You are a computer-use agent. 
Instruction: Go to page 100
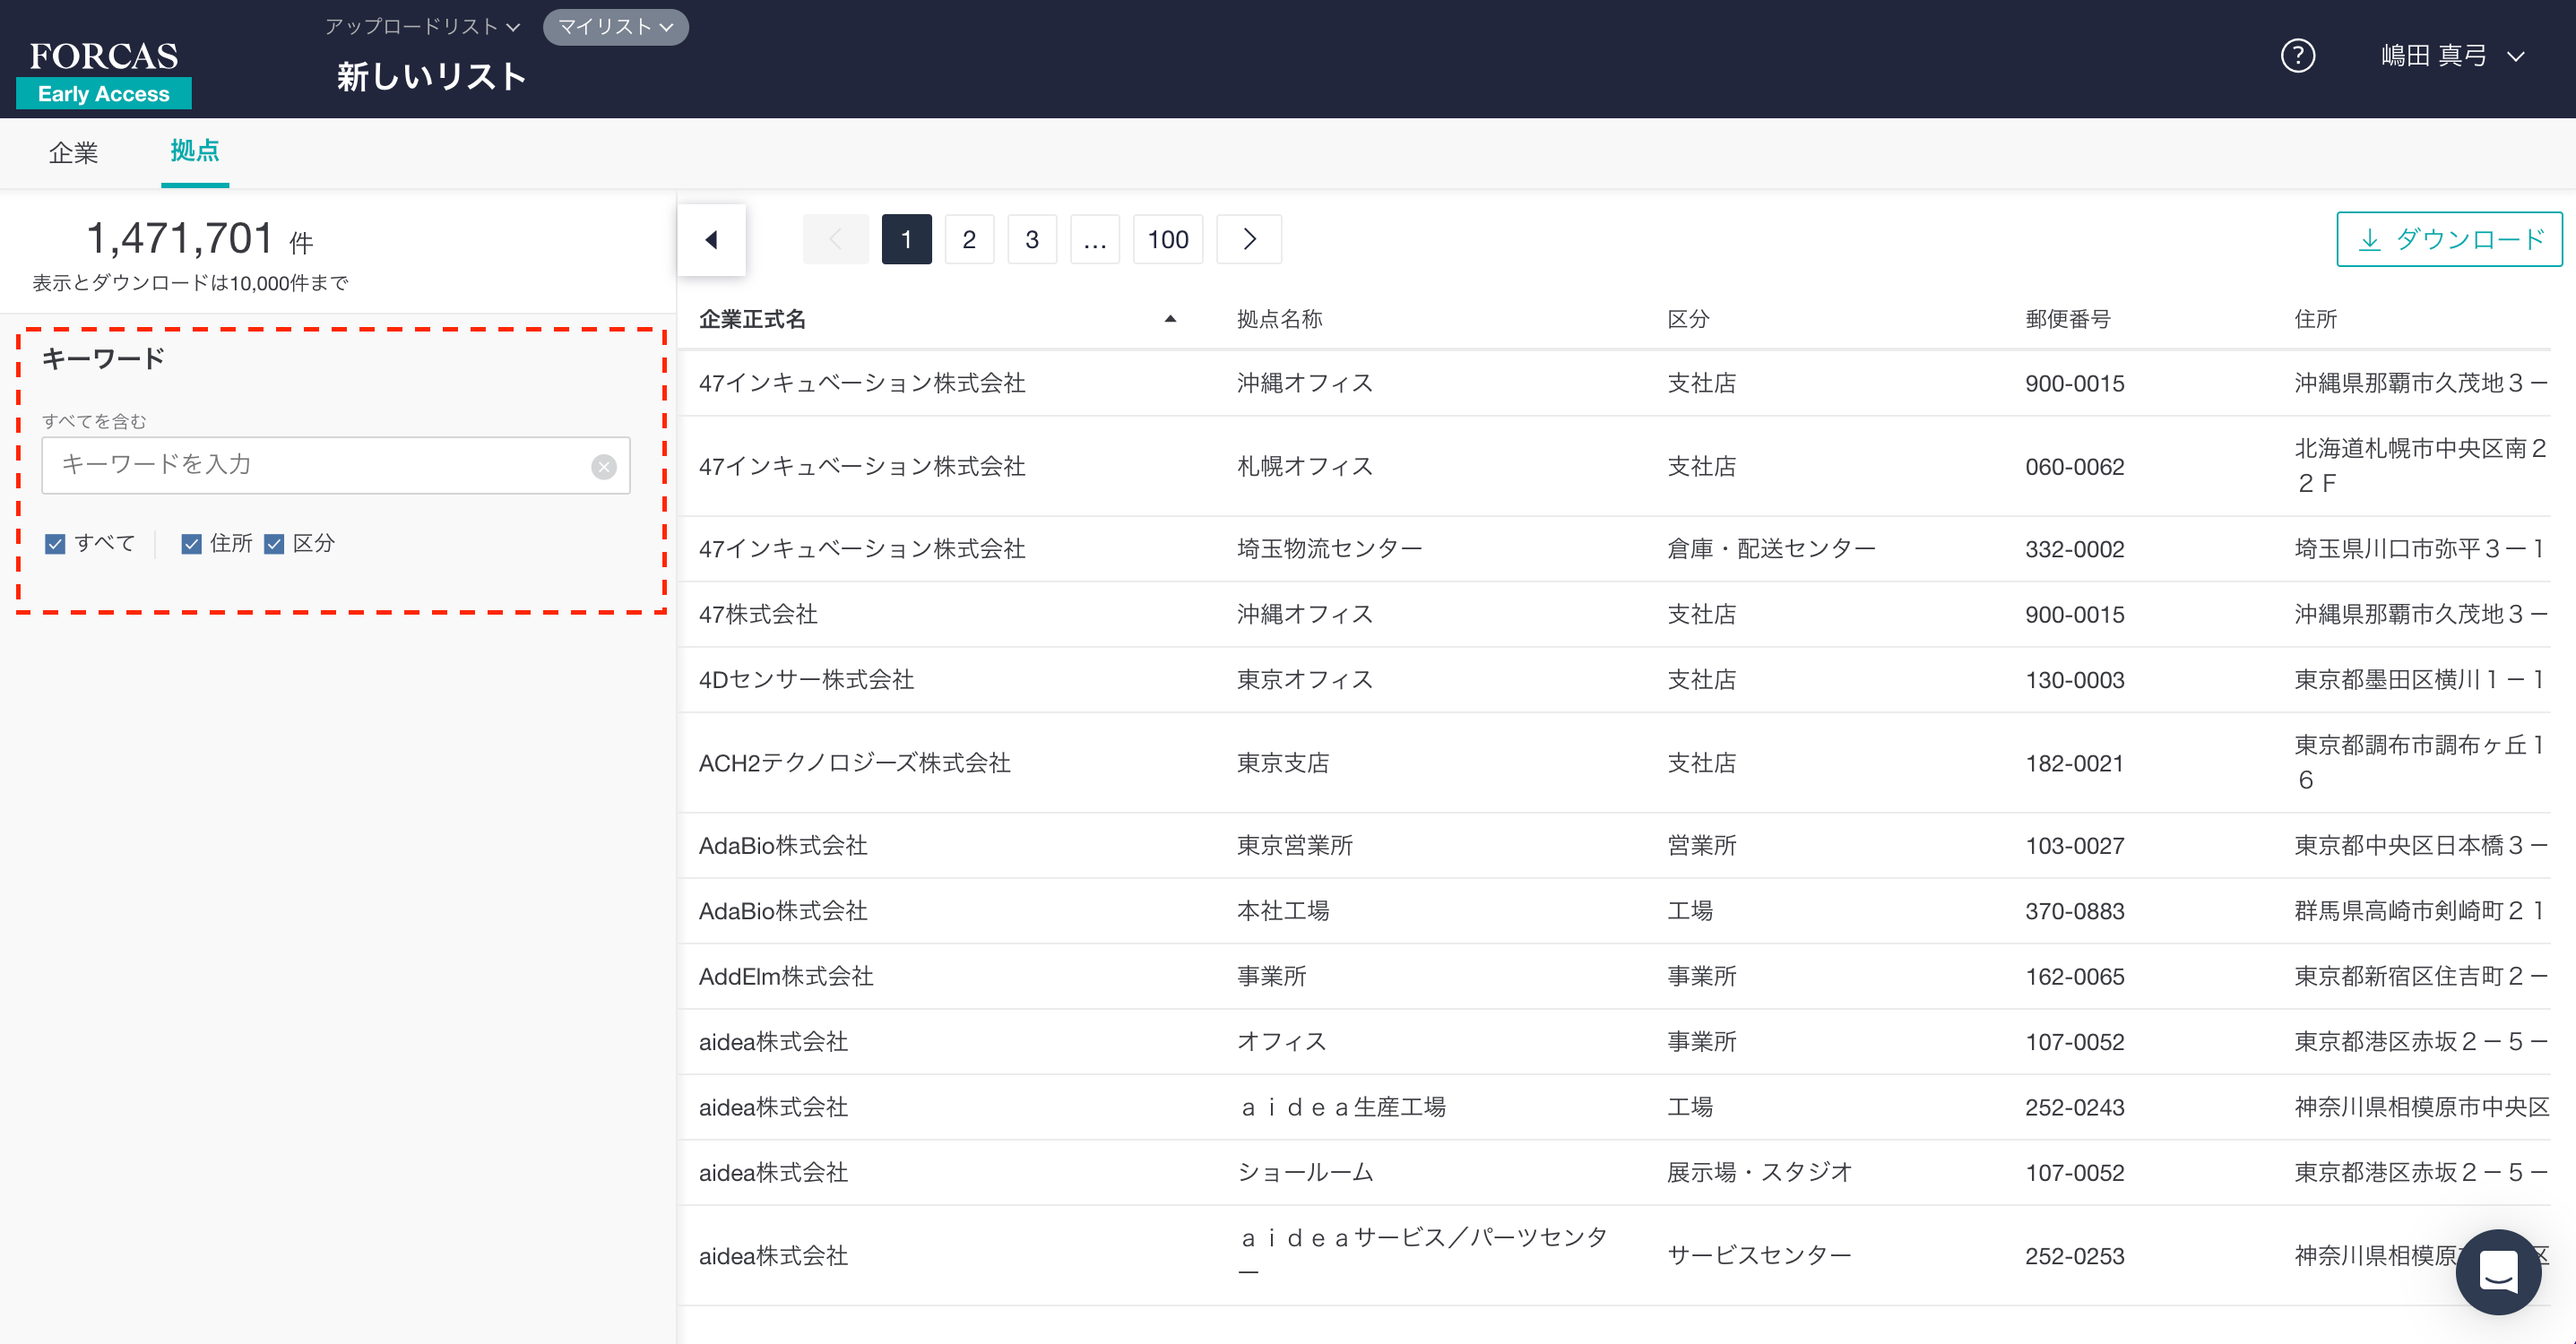point(1167,240)
